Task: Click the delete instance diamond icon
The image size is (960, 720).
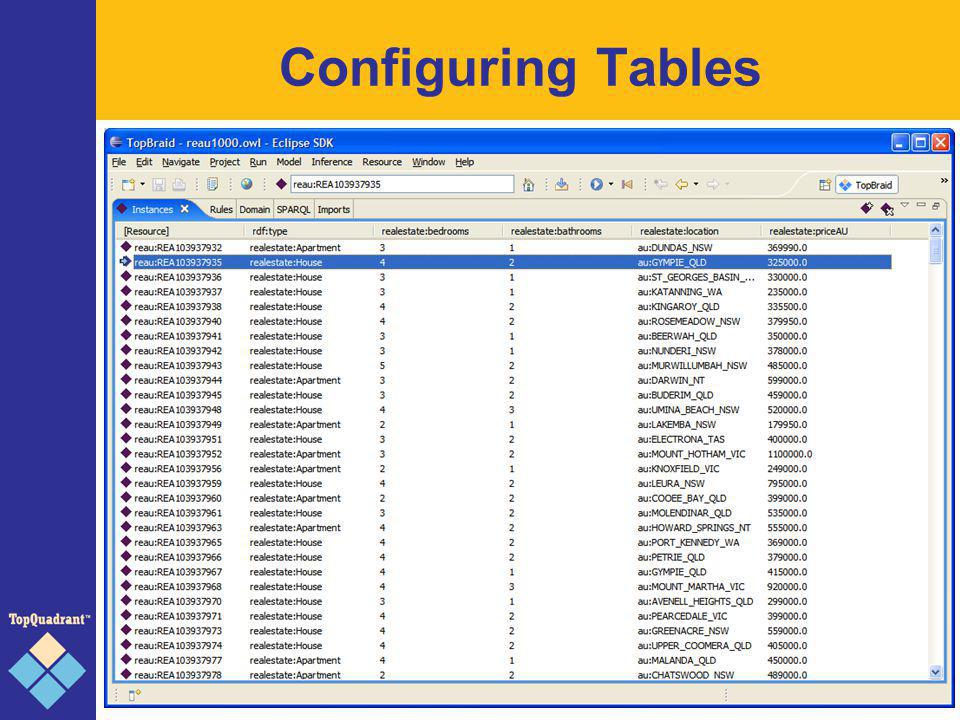Action: [887, 209]
